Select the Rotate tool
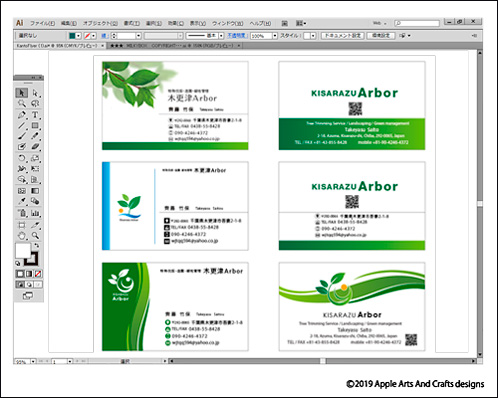 point(22,158)
